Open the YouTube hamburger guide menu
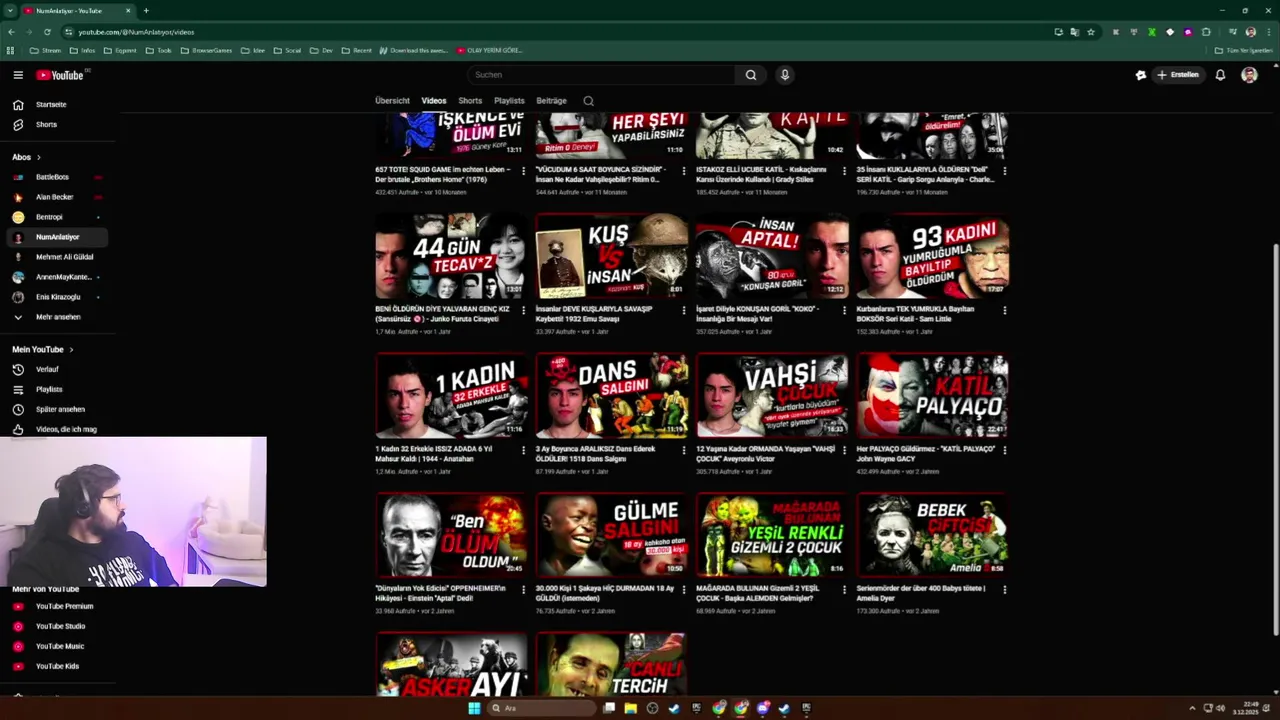Image resolution: width=1280 pixels, height=720 pixels. [x=18, y=75]
